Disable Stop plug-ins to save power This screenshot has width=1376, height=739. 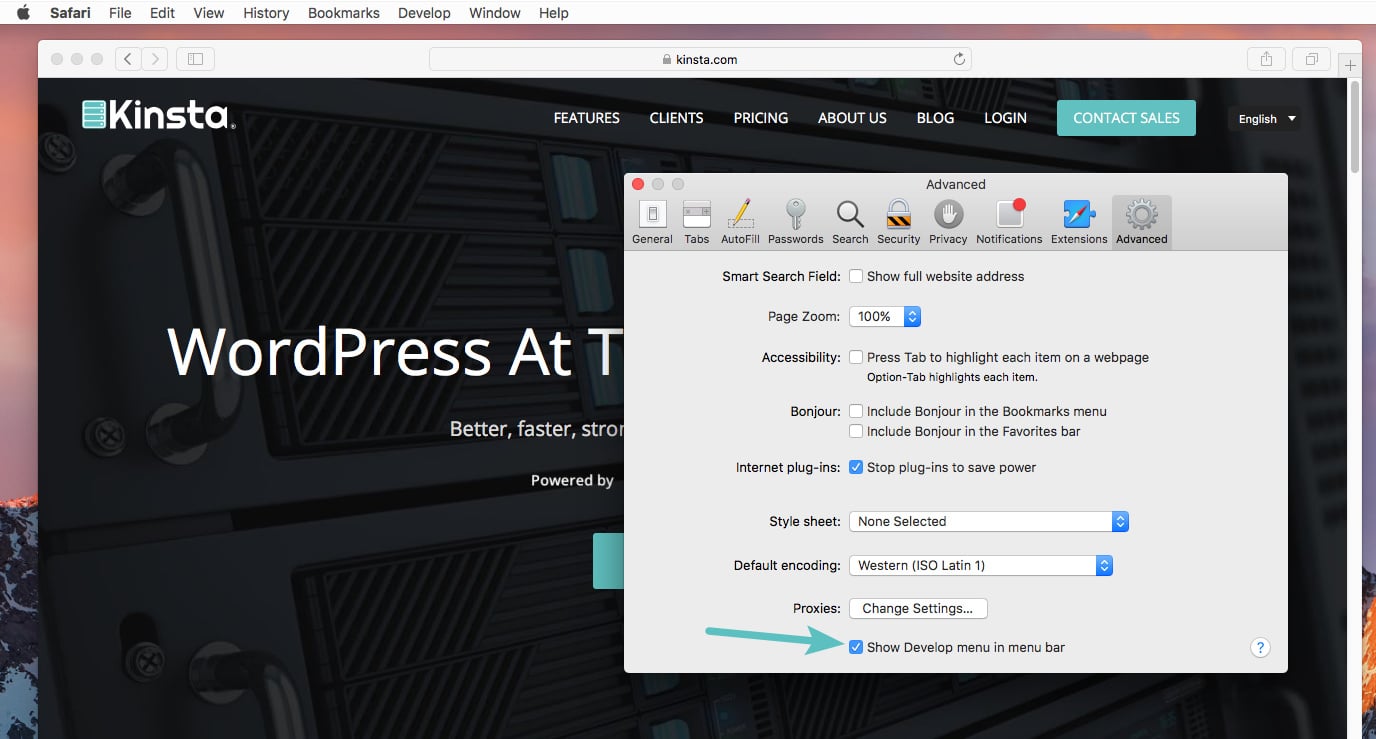[x=856, y=467]
